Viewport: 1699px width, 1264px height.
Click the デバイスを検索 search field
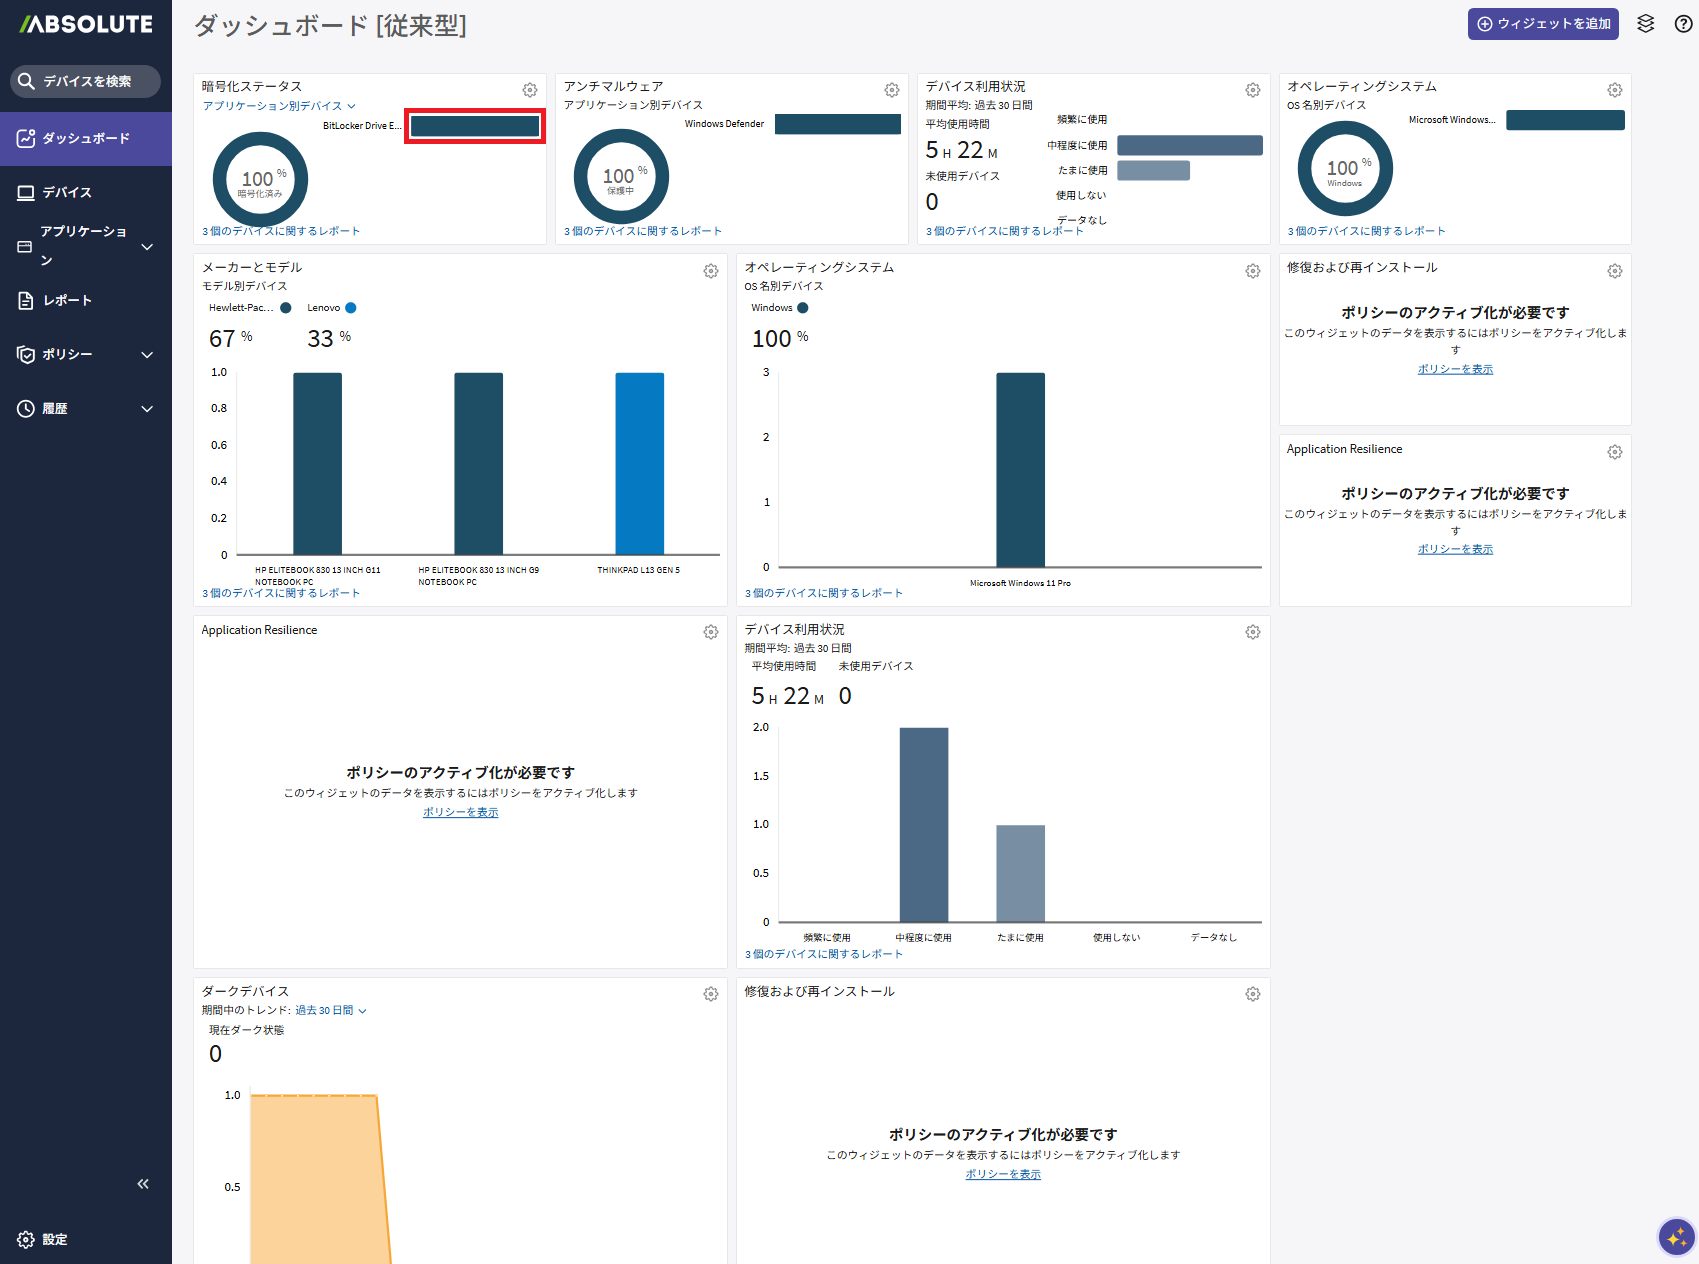click(86, 82)
